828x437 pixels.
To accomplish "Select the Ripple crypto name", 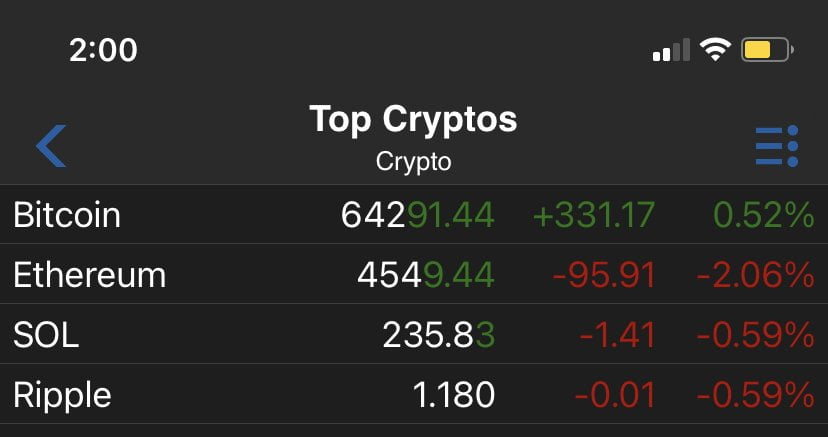I will pos(62,395).
